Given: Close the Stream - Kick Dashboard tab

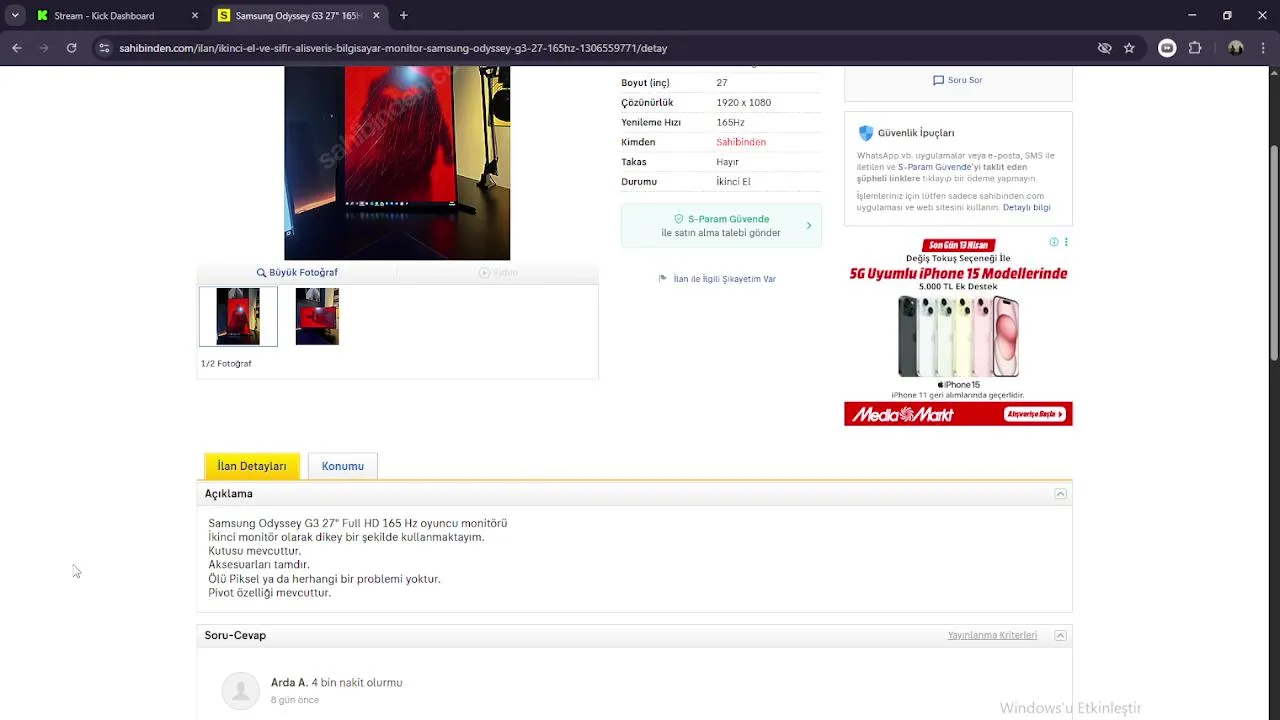Looking at the screenshot, I should click(x=195, y=16).
